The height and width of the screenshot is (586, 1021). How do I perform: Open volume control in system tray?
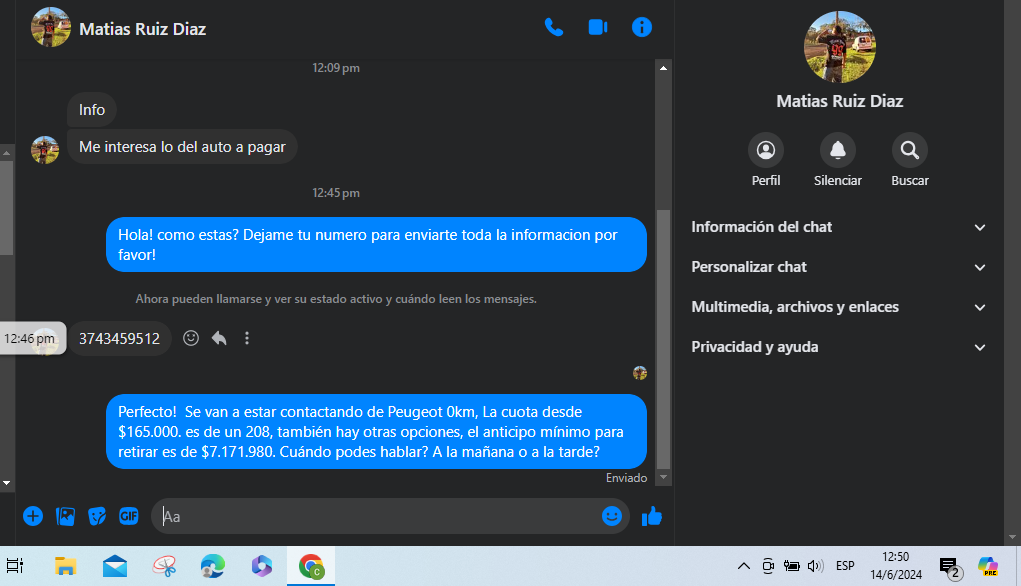click(815, 566)
